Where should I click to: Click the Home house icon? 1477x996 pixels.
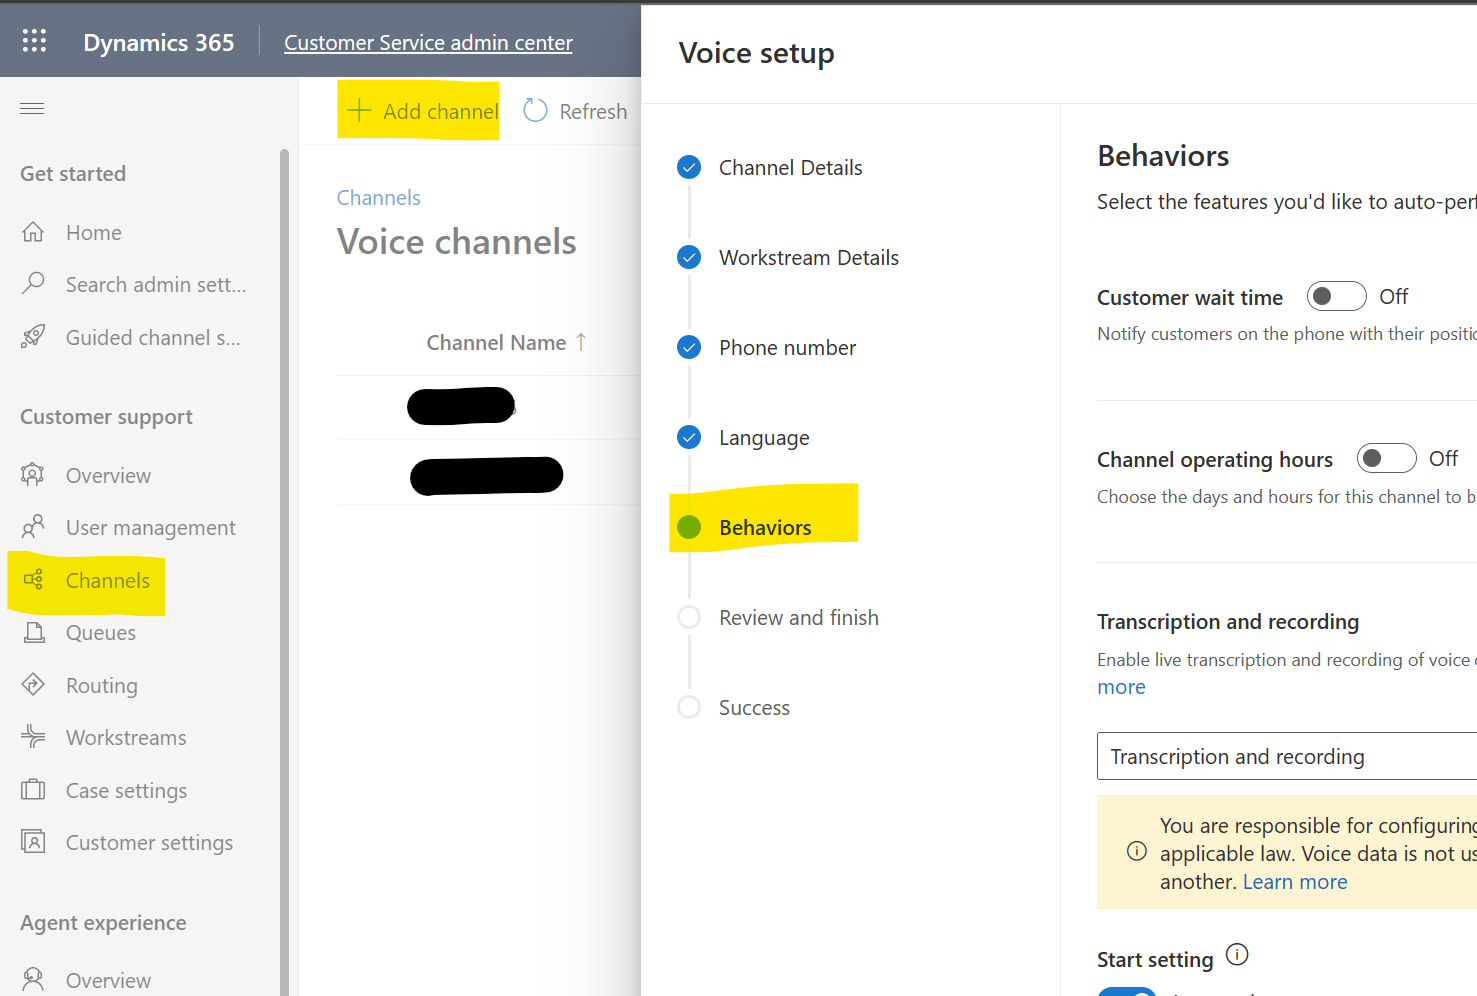33,232
